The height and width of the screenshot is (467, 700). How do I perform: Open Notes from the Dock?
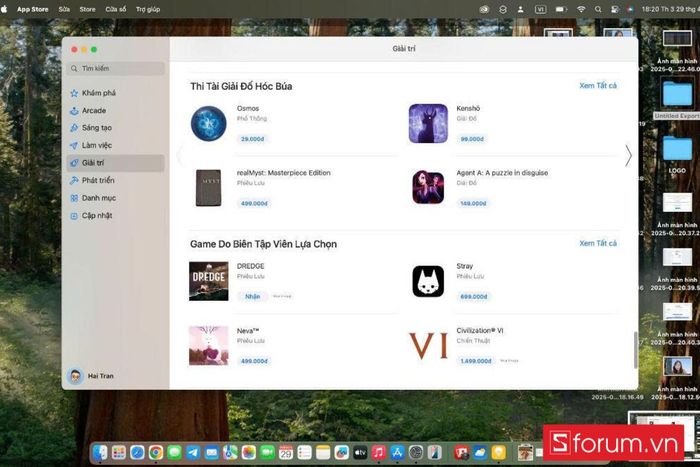pos(323,453)
